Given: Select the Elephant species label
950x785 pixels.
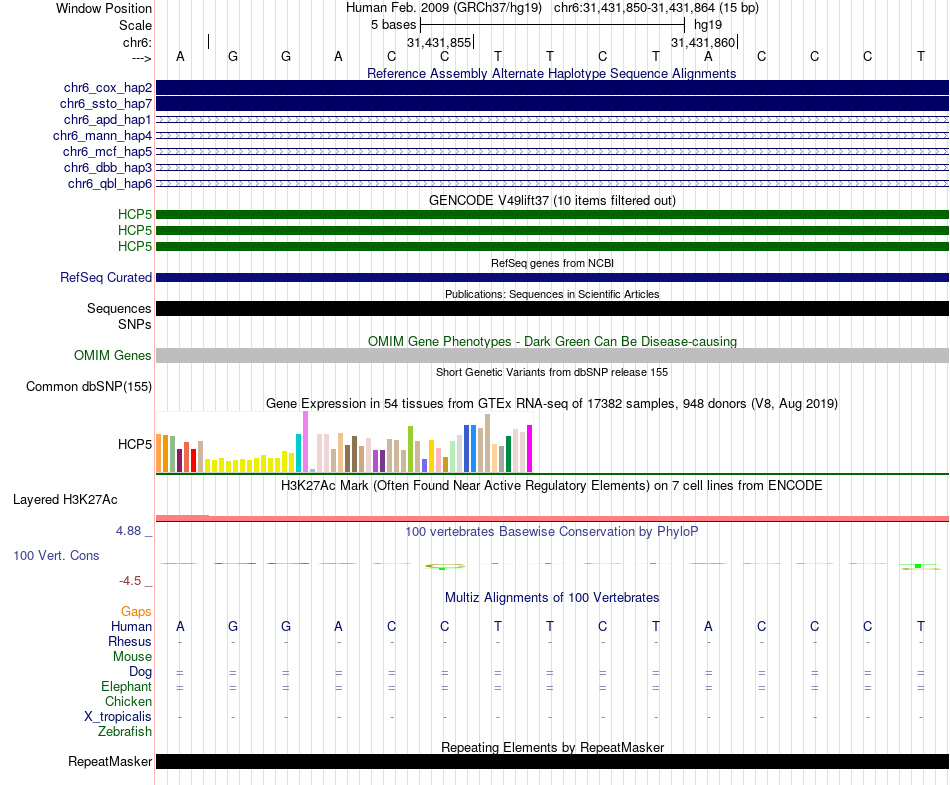Looking at the screenshot, I should tap(126, 686).
